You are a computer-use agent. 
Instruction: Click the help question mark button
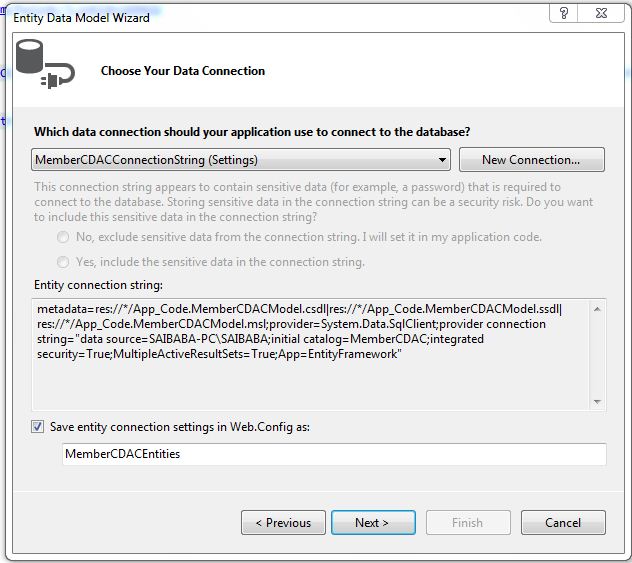pyautogui.click(x=565, y=14)
